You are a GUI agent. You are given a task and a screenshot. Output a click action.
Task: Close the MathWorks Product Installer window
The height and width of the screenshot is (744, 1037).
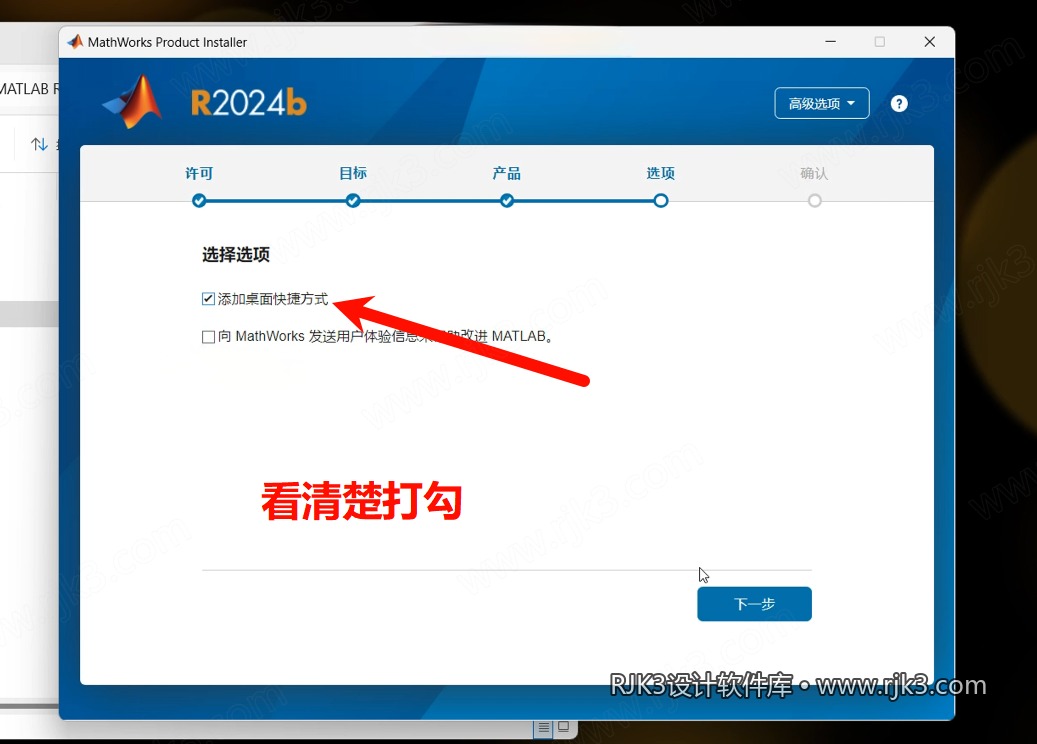point(929,42)
